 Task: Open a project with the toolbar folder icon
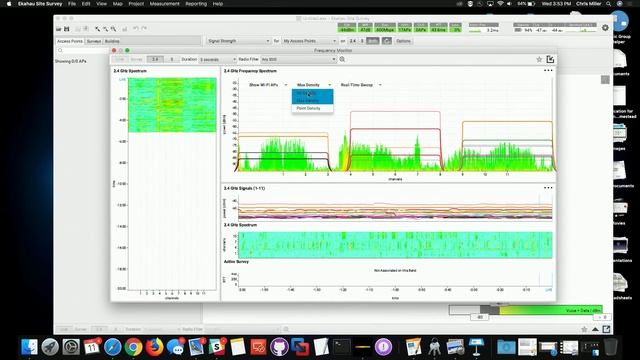(x=59, y=29)
